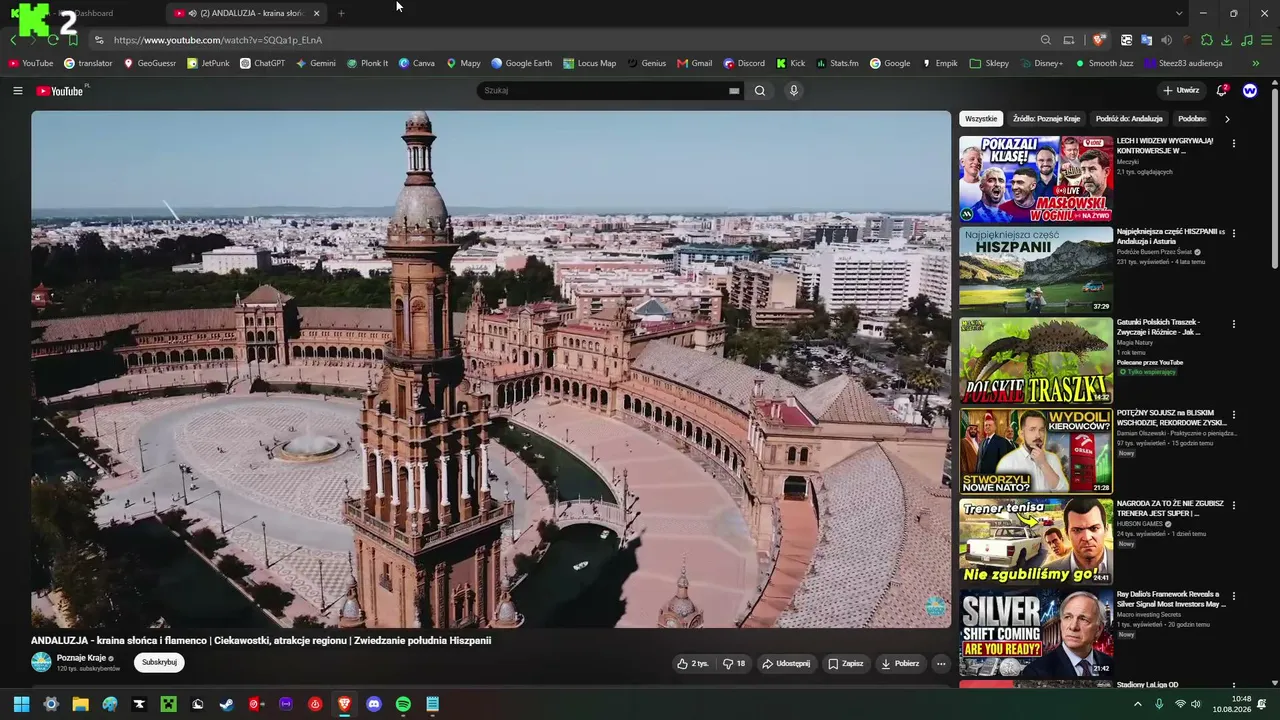Open the GeoGuessr bookmark
The width and height of the screenshot is (1280, 720).
coord(149,63)
